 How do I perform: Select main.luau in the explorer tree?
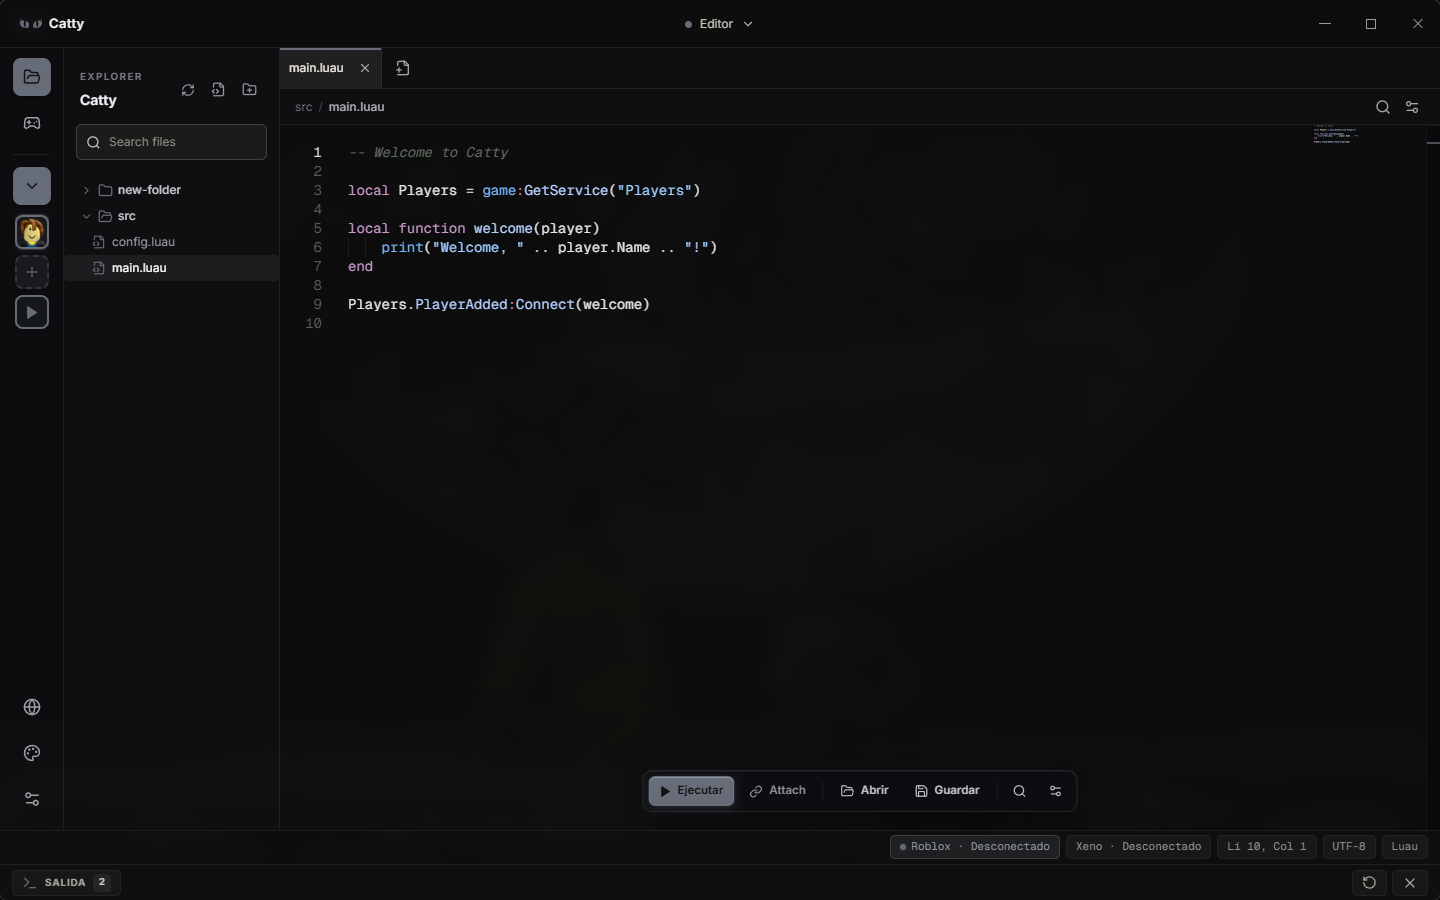pyautogui.click(x=171, y=268)
